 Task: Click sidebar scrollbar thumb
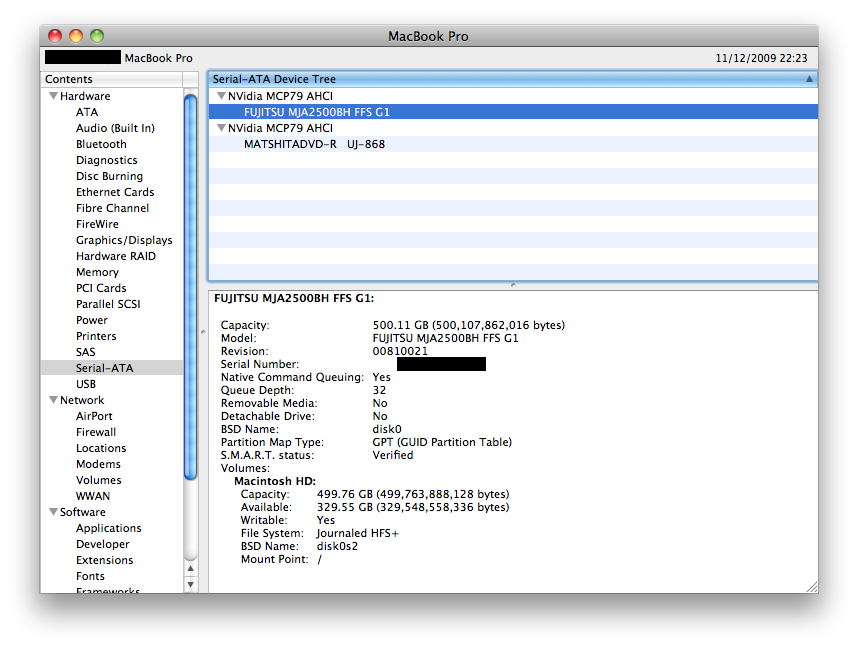click(x=190, y=287)
